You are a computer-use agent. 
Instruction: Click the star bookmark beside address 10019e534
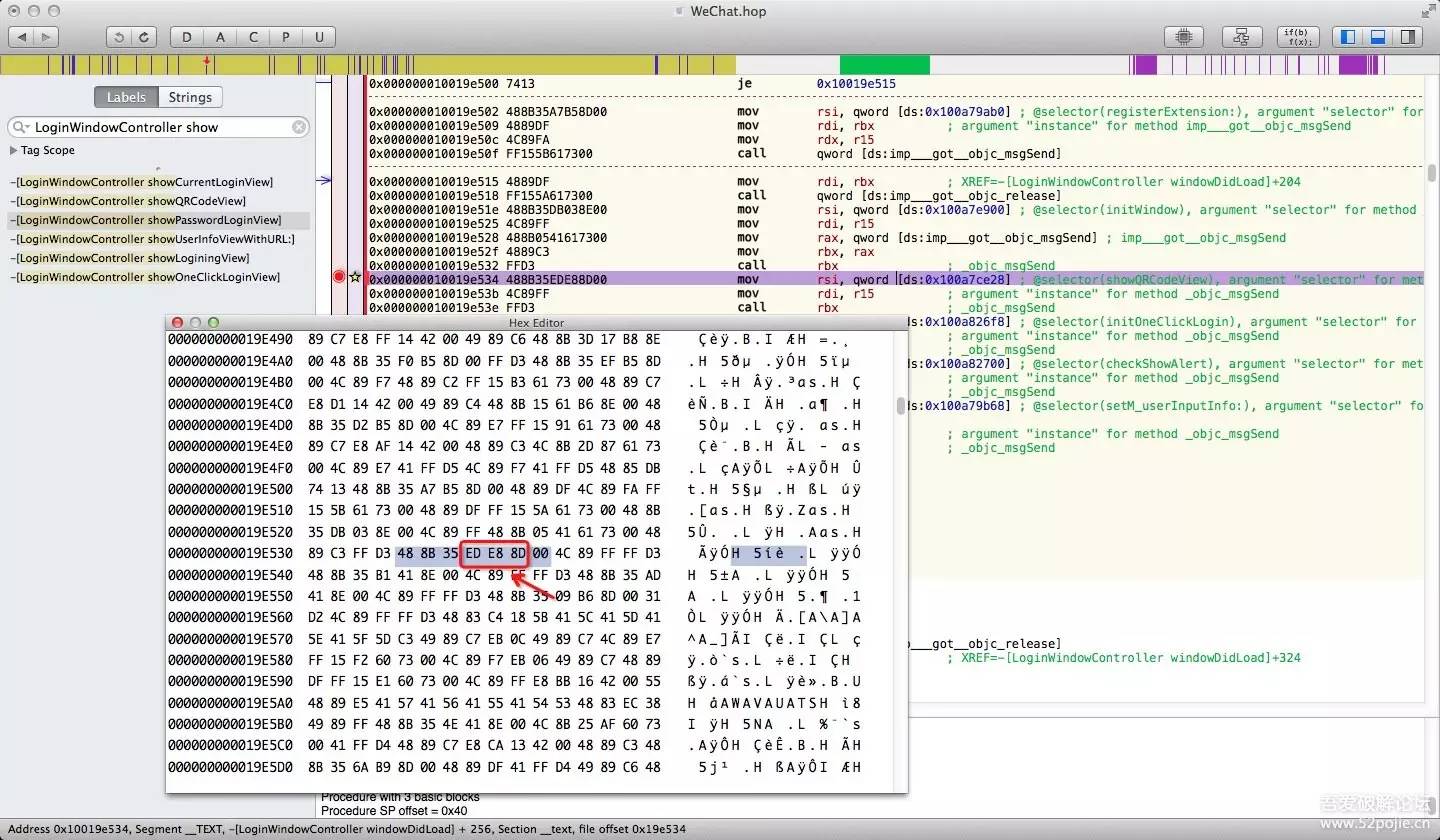(x=355, y=277)
